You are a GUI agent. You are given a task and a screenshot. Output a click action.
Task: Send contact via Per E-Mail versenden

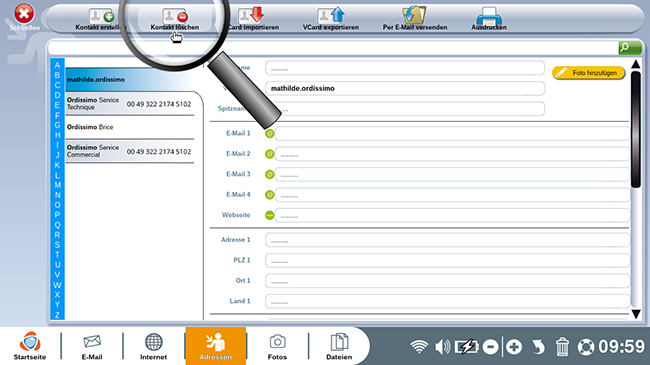pos(415,19)
